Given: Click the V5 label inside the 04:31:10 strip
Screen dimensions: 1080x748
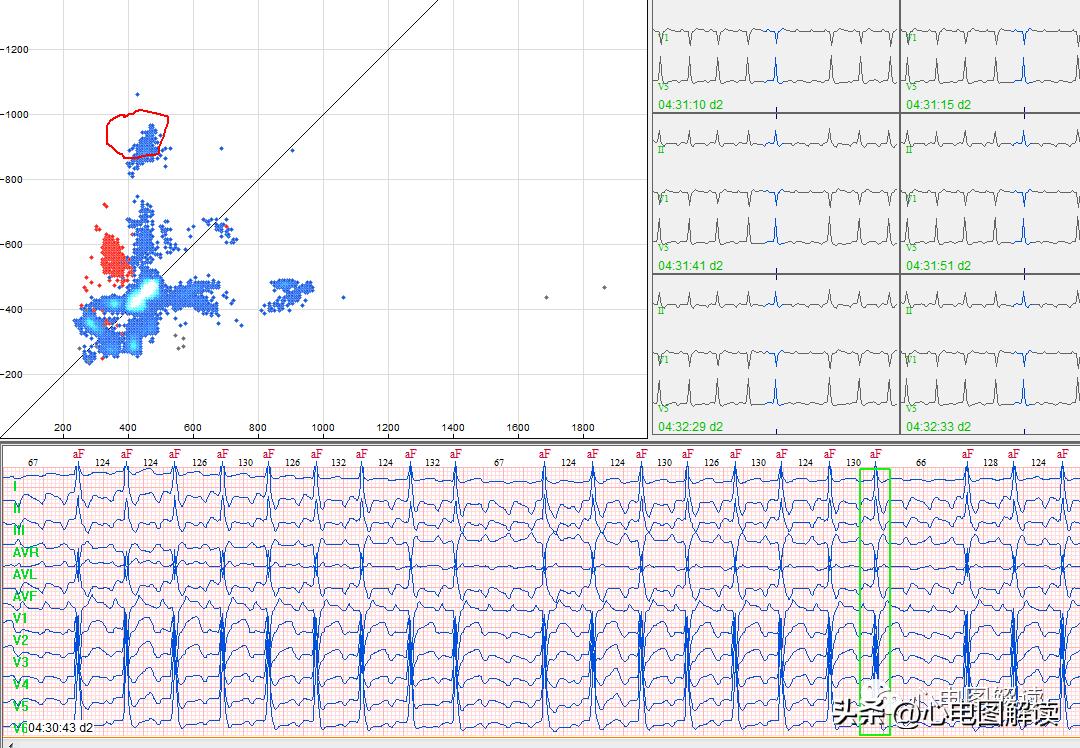Looking at the screenshot, I should (661, 86).
